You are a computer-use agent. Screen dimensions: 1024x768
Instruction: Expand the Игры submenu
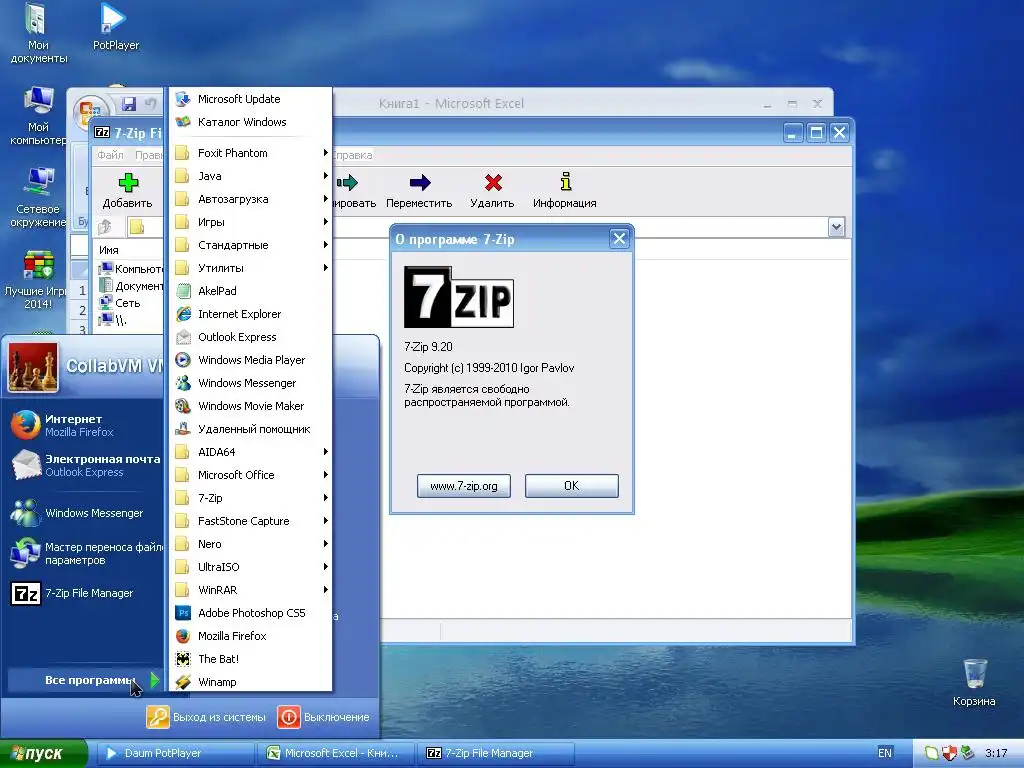251,222
